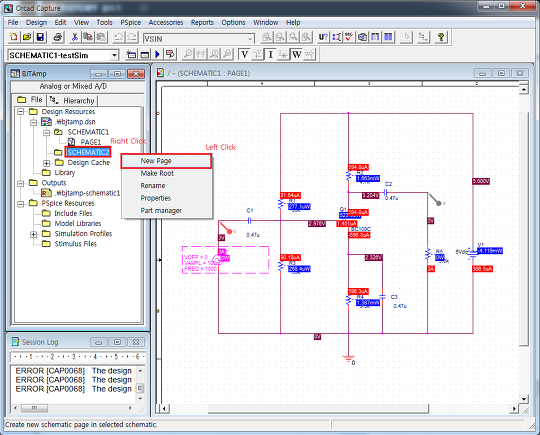Open the PSpice menu

131,22
